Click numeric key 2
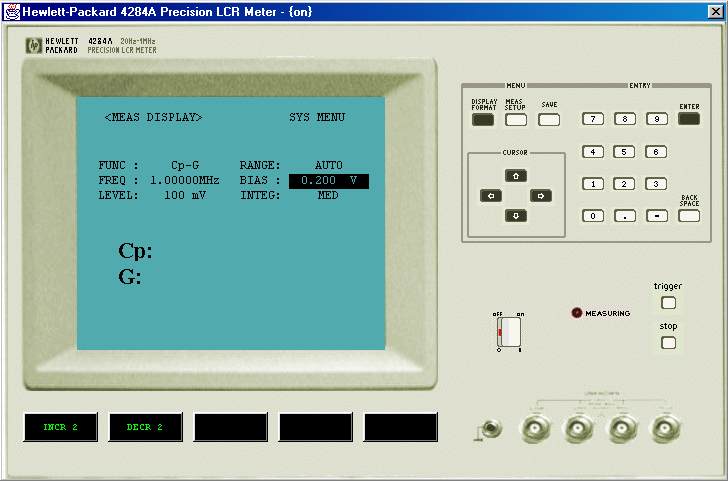 pos(624,184)
